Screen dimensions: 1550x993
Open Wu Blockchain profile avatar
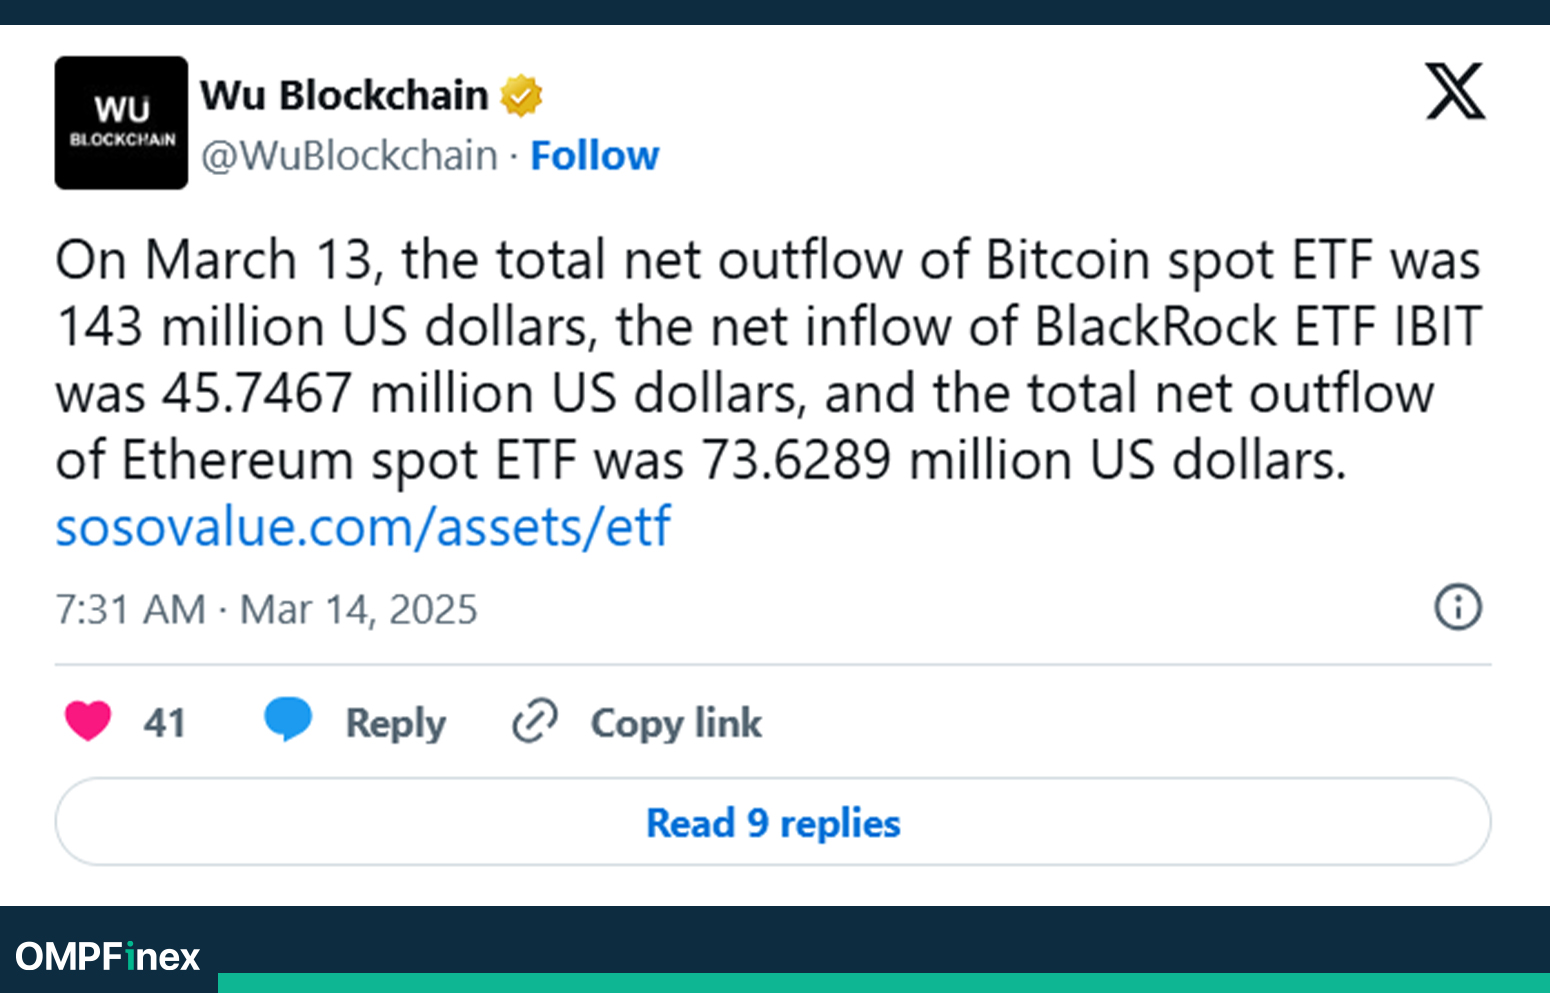point(121,123)
